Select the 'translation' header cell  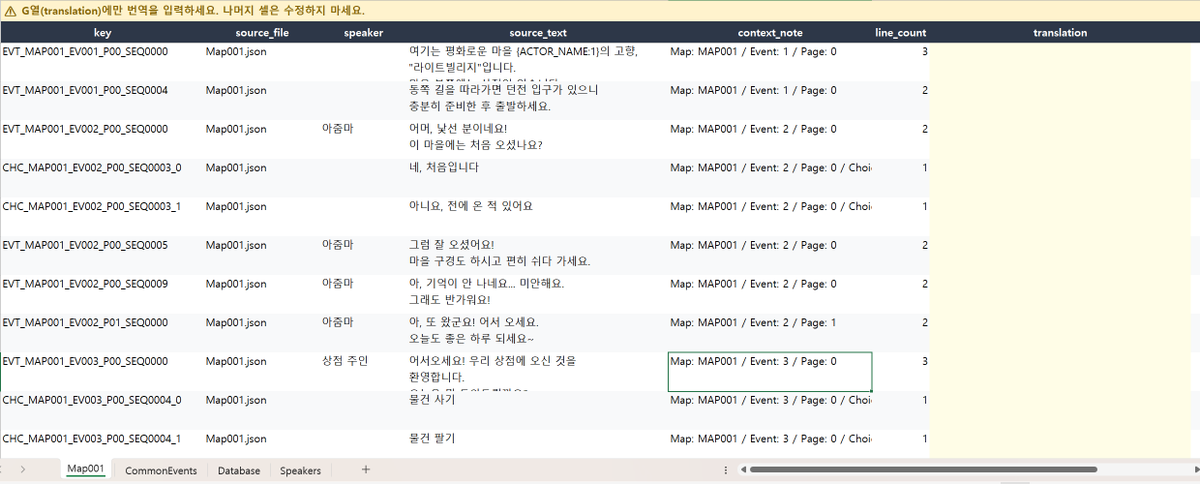click(1060, 33)
